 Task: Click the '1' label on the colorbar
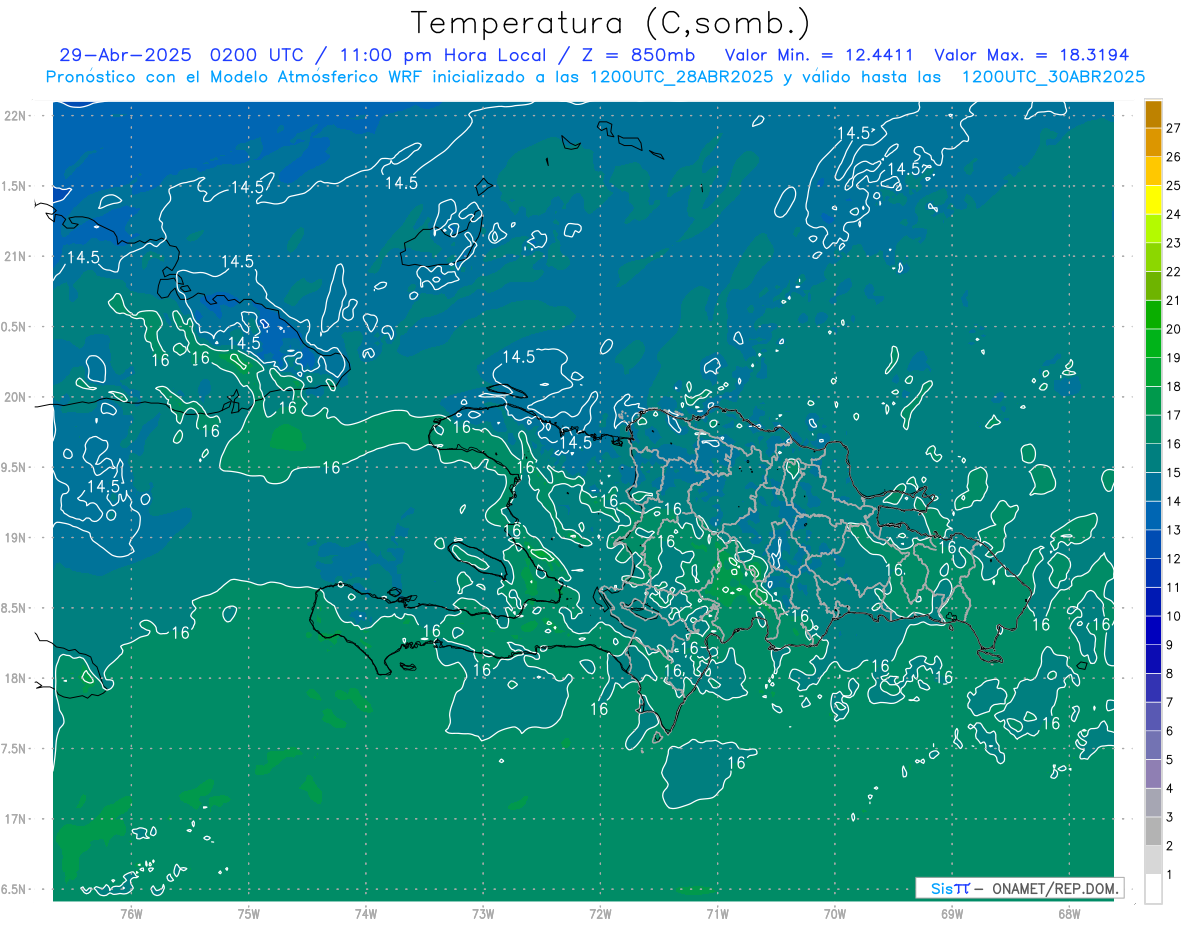tap(1170, 875)
